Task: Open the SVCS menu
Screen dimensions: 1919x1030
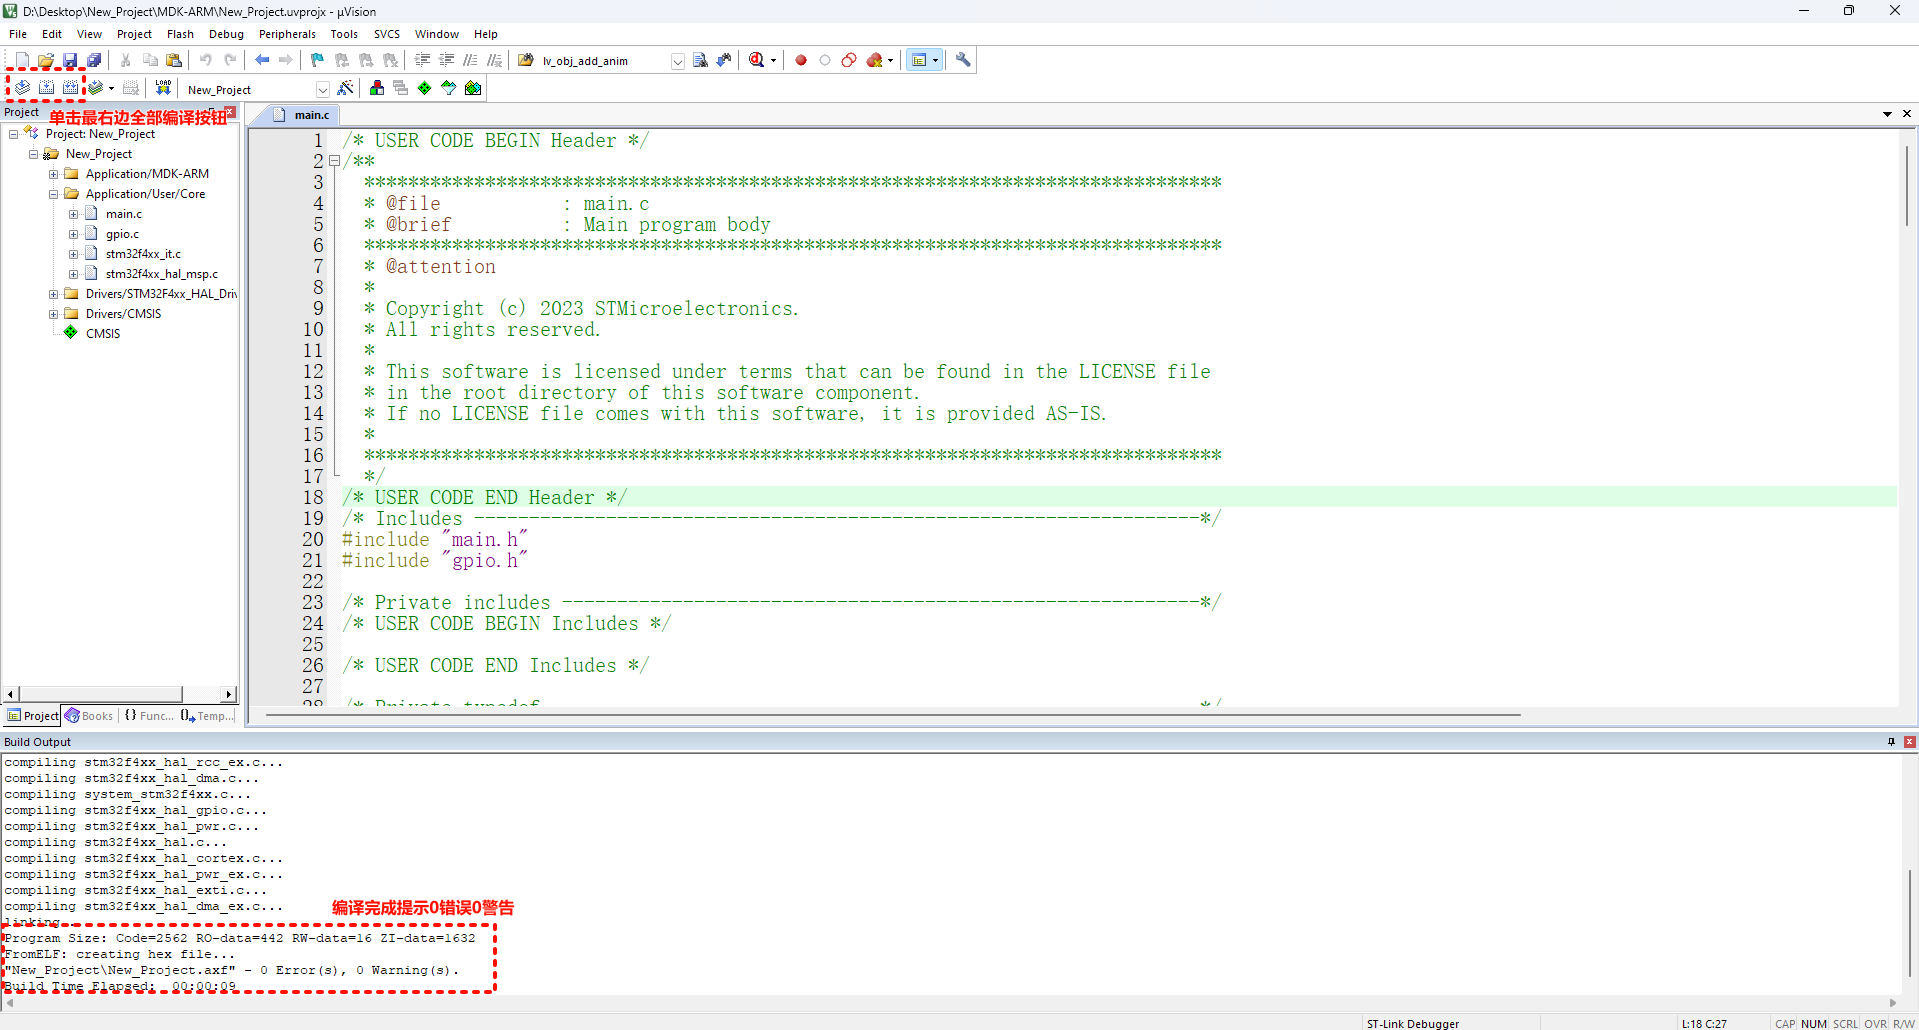Action: coord(387,34)
